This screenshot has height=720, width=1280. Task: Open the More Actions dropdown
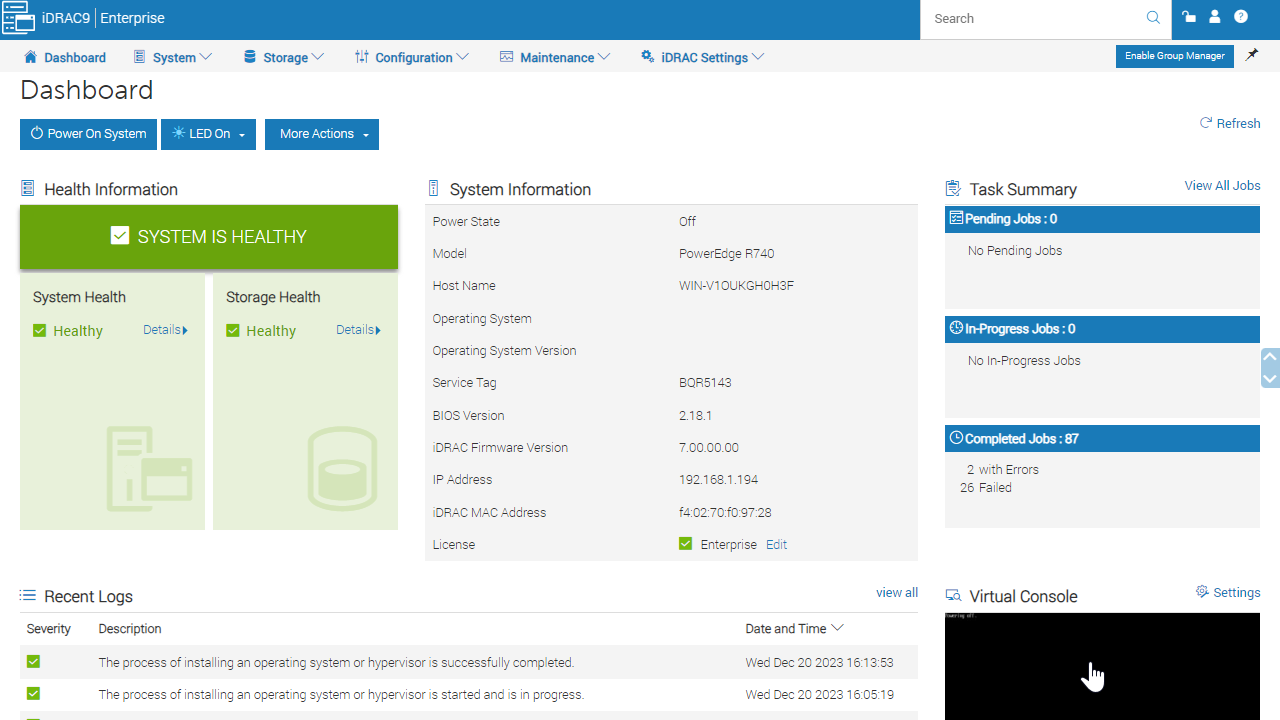(322, 134)
